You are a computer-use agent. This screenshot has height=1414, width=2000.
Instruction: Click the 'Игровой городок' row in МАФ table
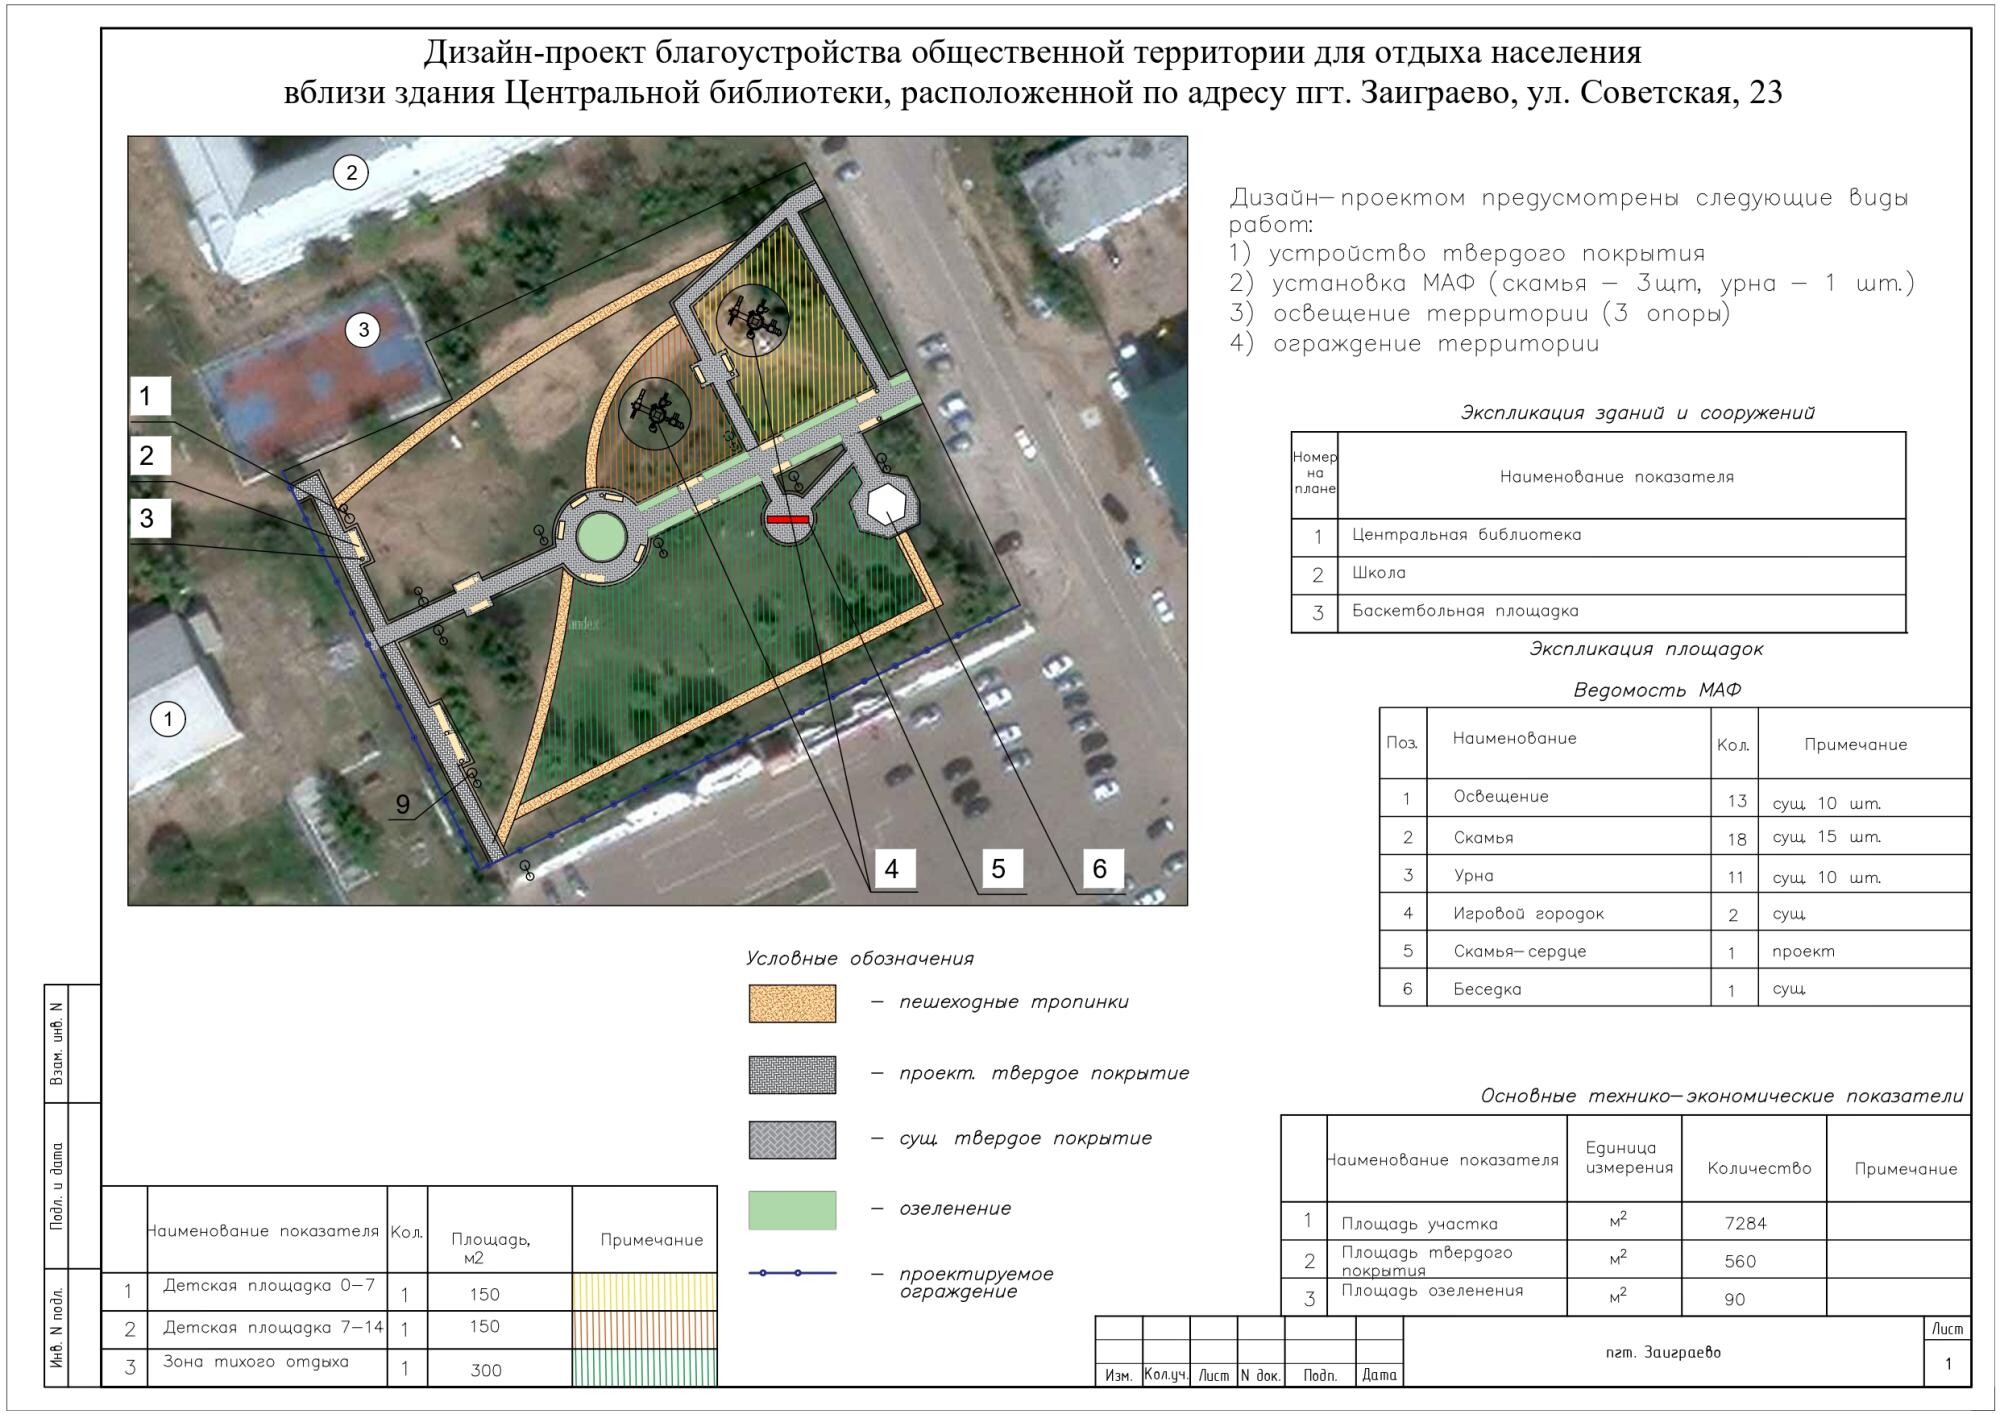pyautogui.click(x=1675, y=912)
